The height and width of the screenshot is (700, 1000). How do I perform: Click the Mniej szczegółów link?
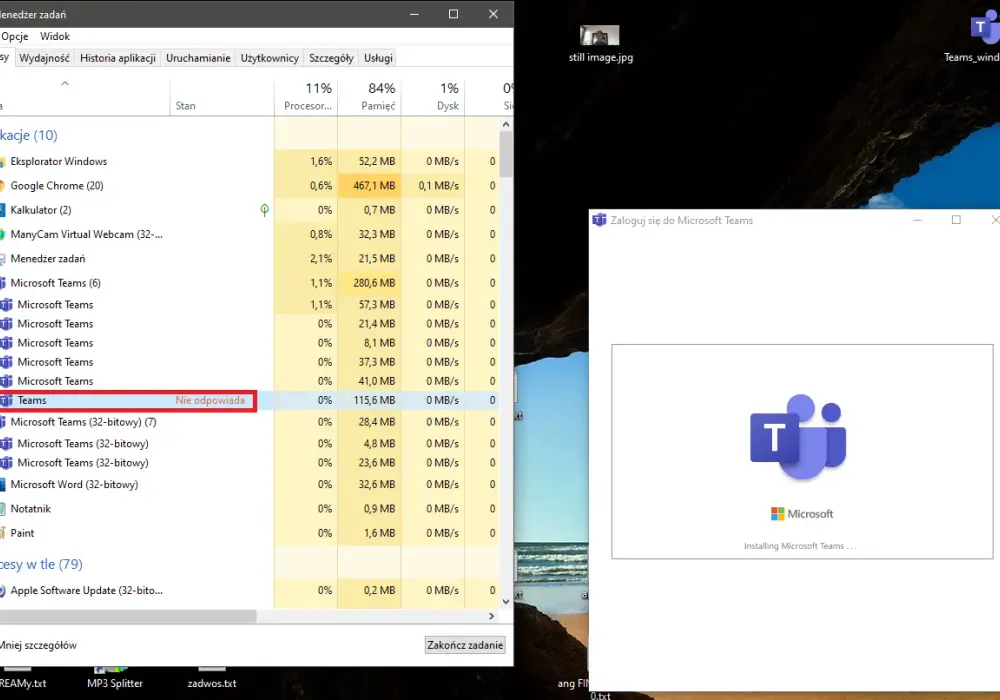38,645
